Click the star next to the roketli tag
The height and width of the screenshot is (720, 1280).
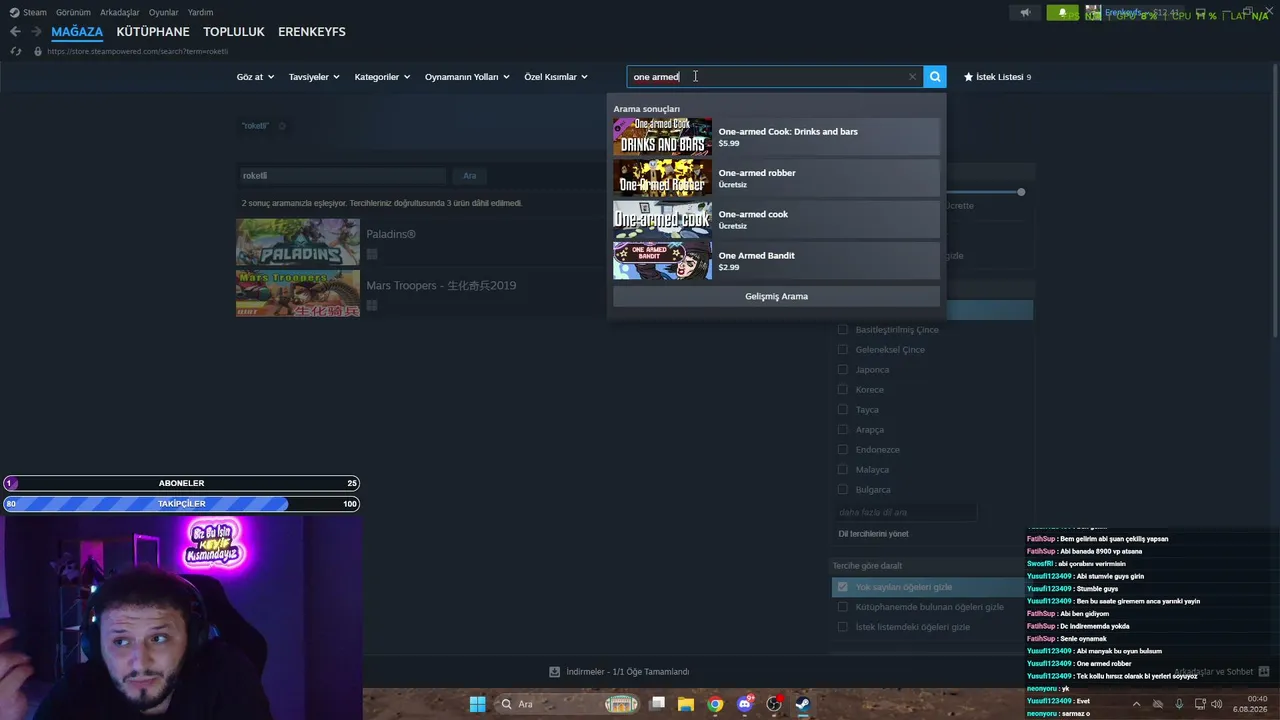click(x=282, y=126)
